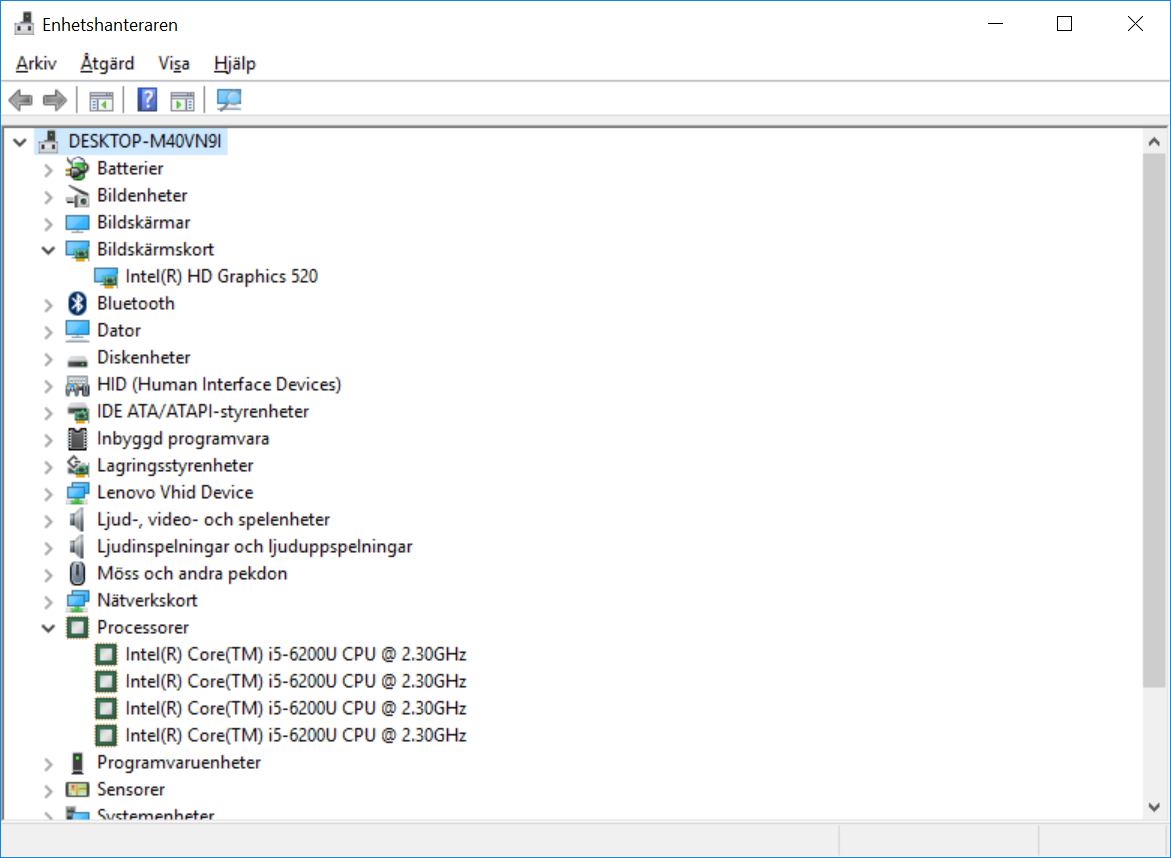Select Intel(R) HD Graphics 520

[x=222, y=276]
